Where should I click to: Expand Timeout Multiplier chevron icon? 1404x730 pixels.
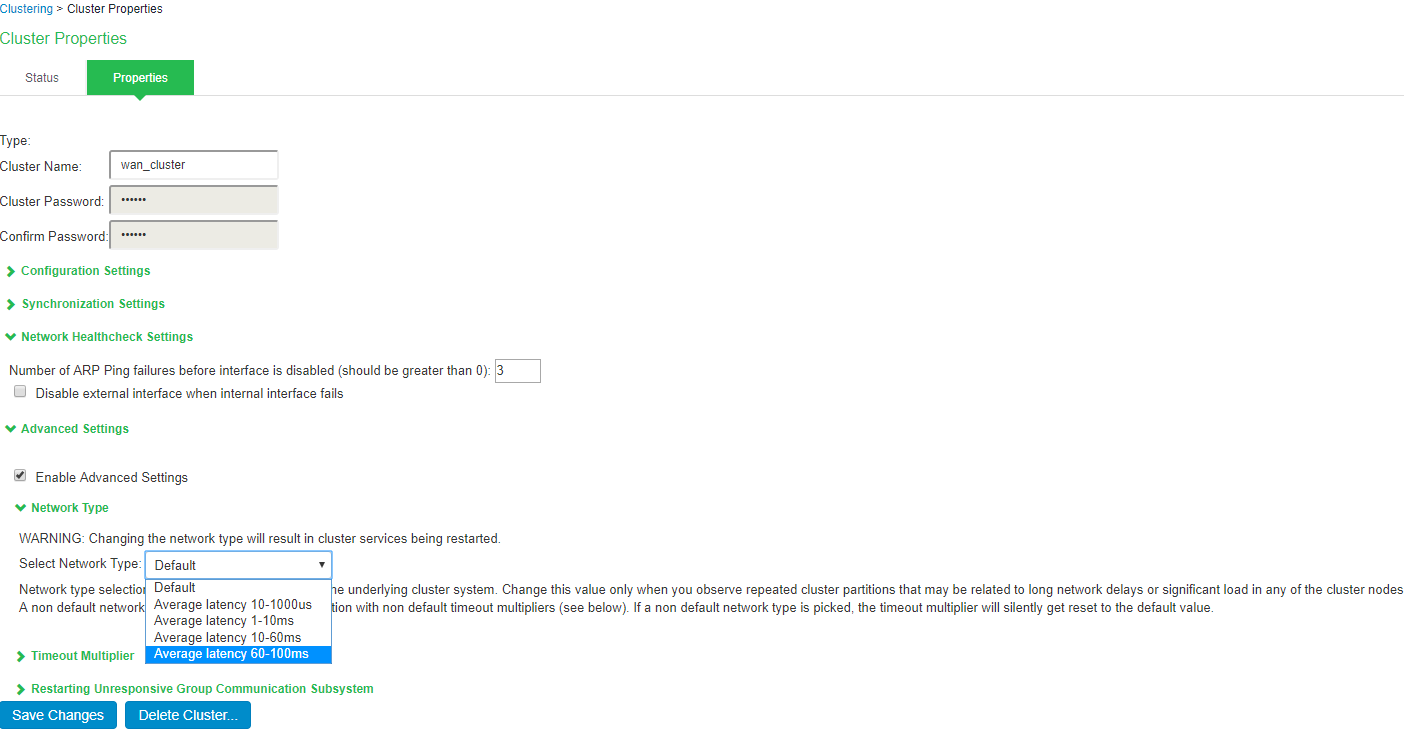point(21,656)
